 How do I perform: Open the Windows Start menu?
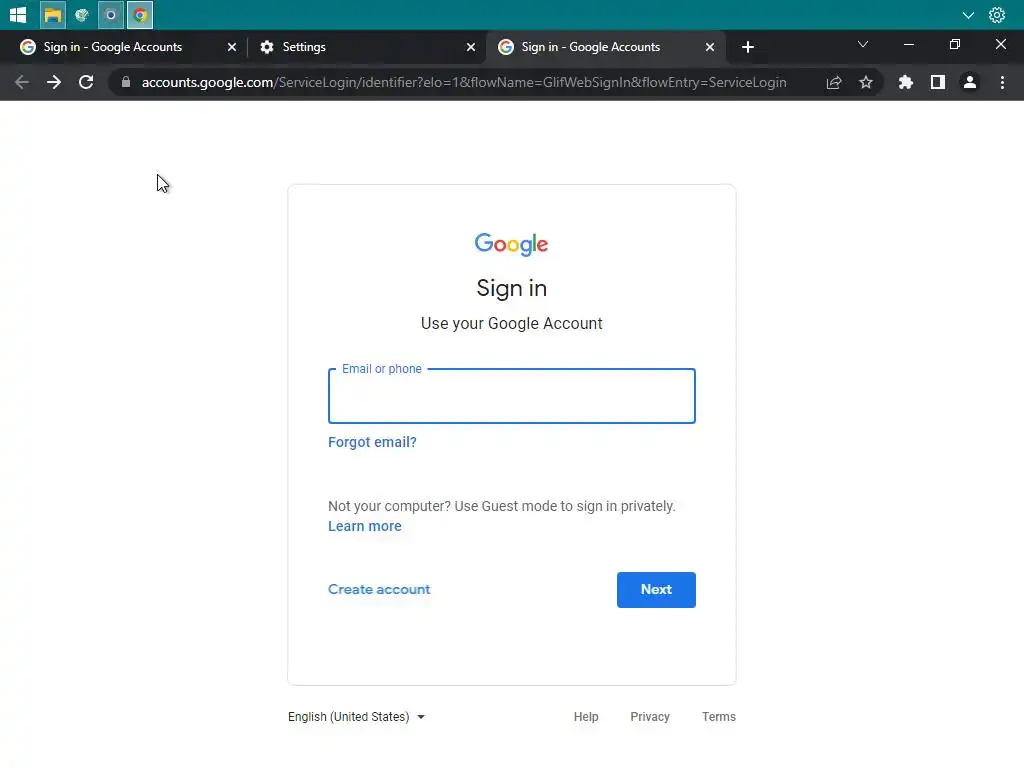click(18, 14)
